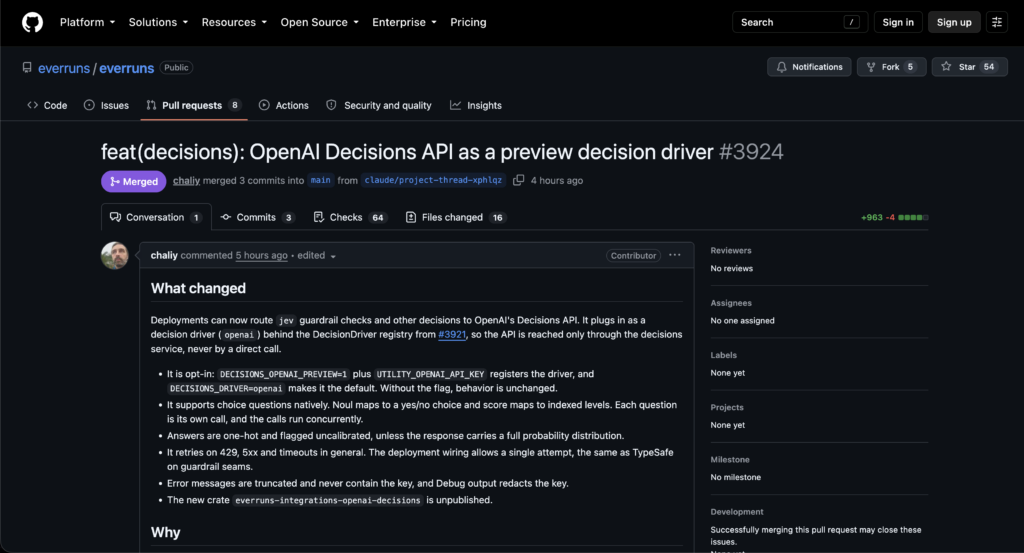This screenshot has height=553, width=1024.
Task: Open the everruns repository name link
Action: click(x=127, y=68)
